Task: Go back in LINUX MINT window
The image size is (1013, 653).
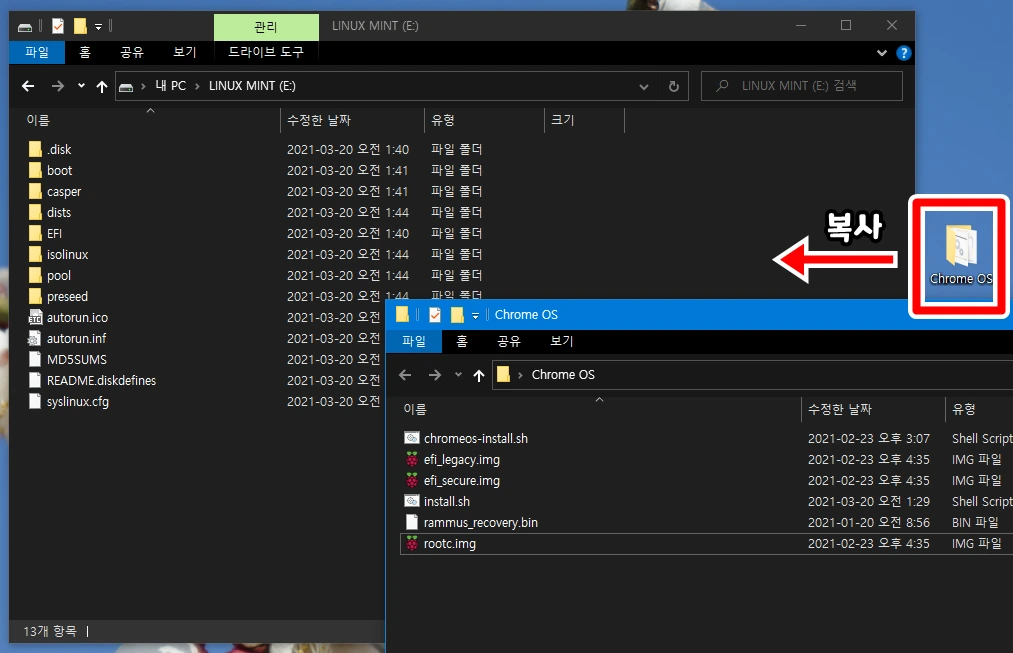Action: coord(28,86)
